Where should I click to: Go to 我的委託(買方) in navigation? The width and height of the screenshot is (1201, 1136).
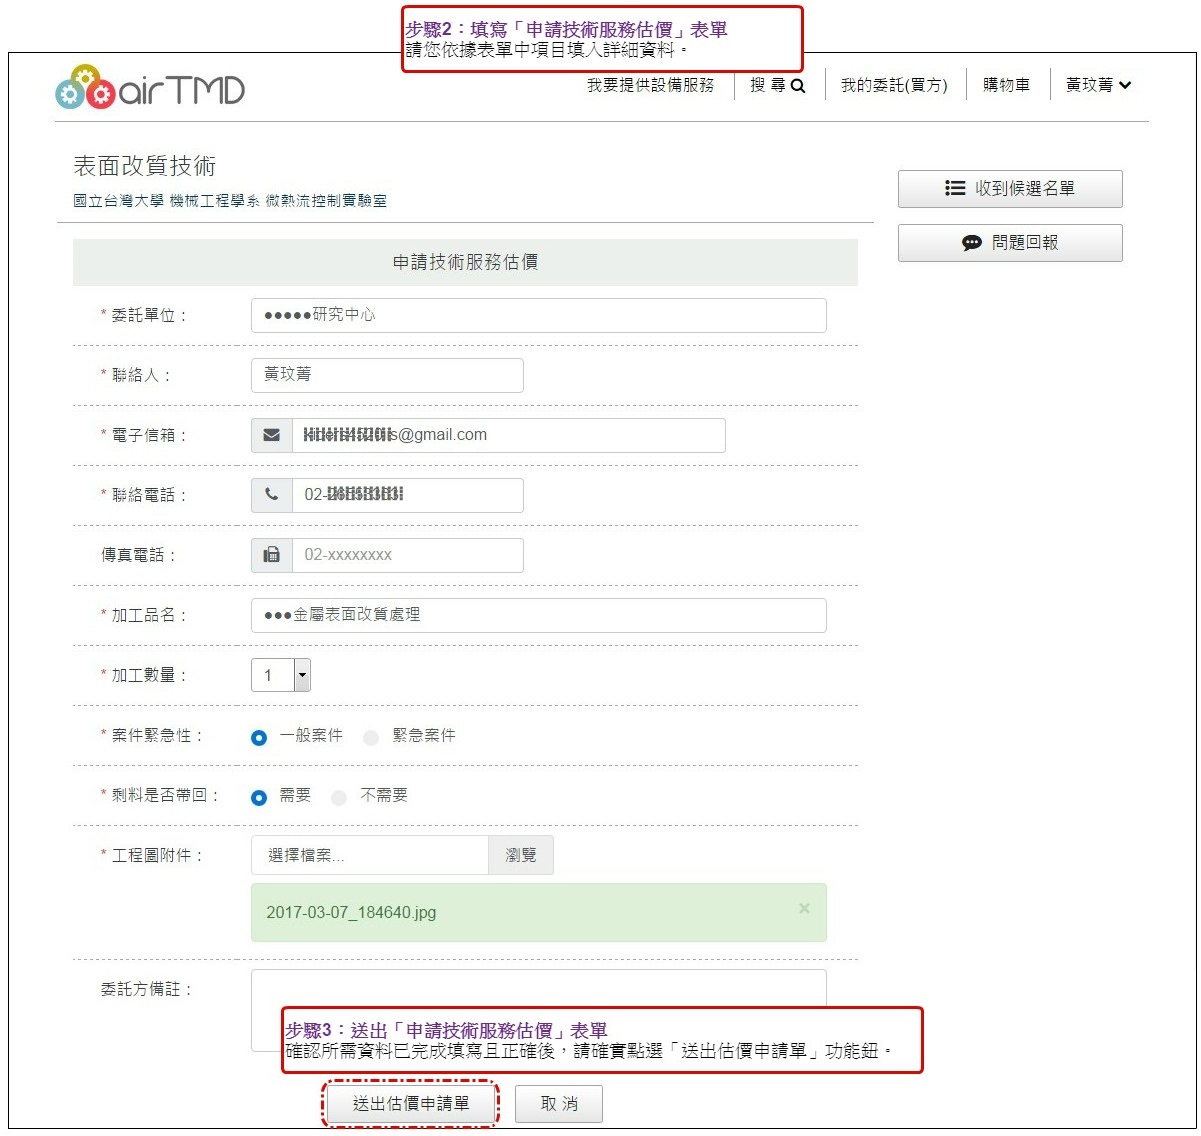pyautogui.click(x=893, y=86)
